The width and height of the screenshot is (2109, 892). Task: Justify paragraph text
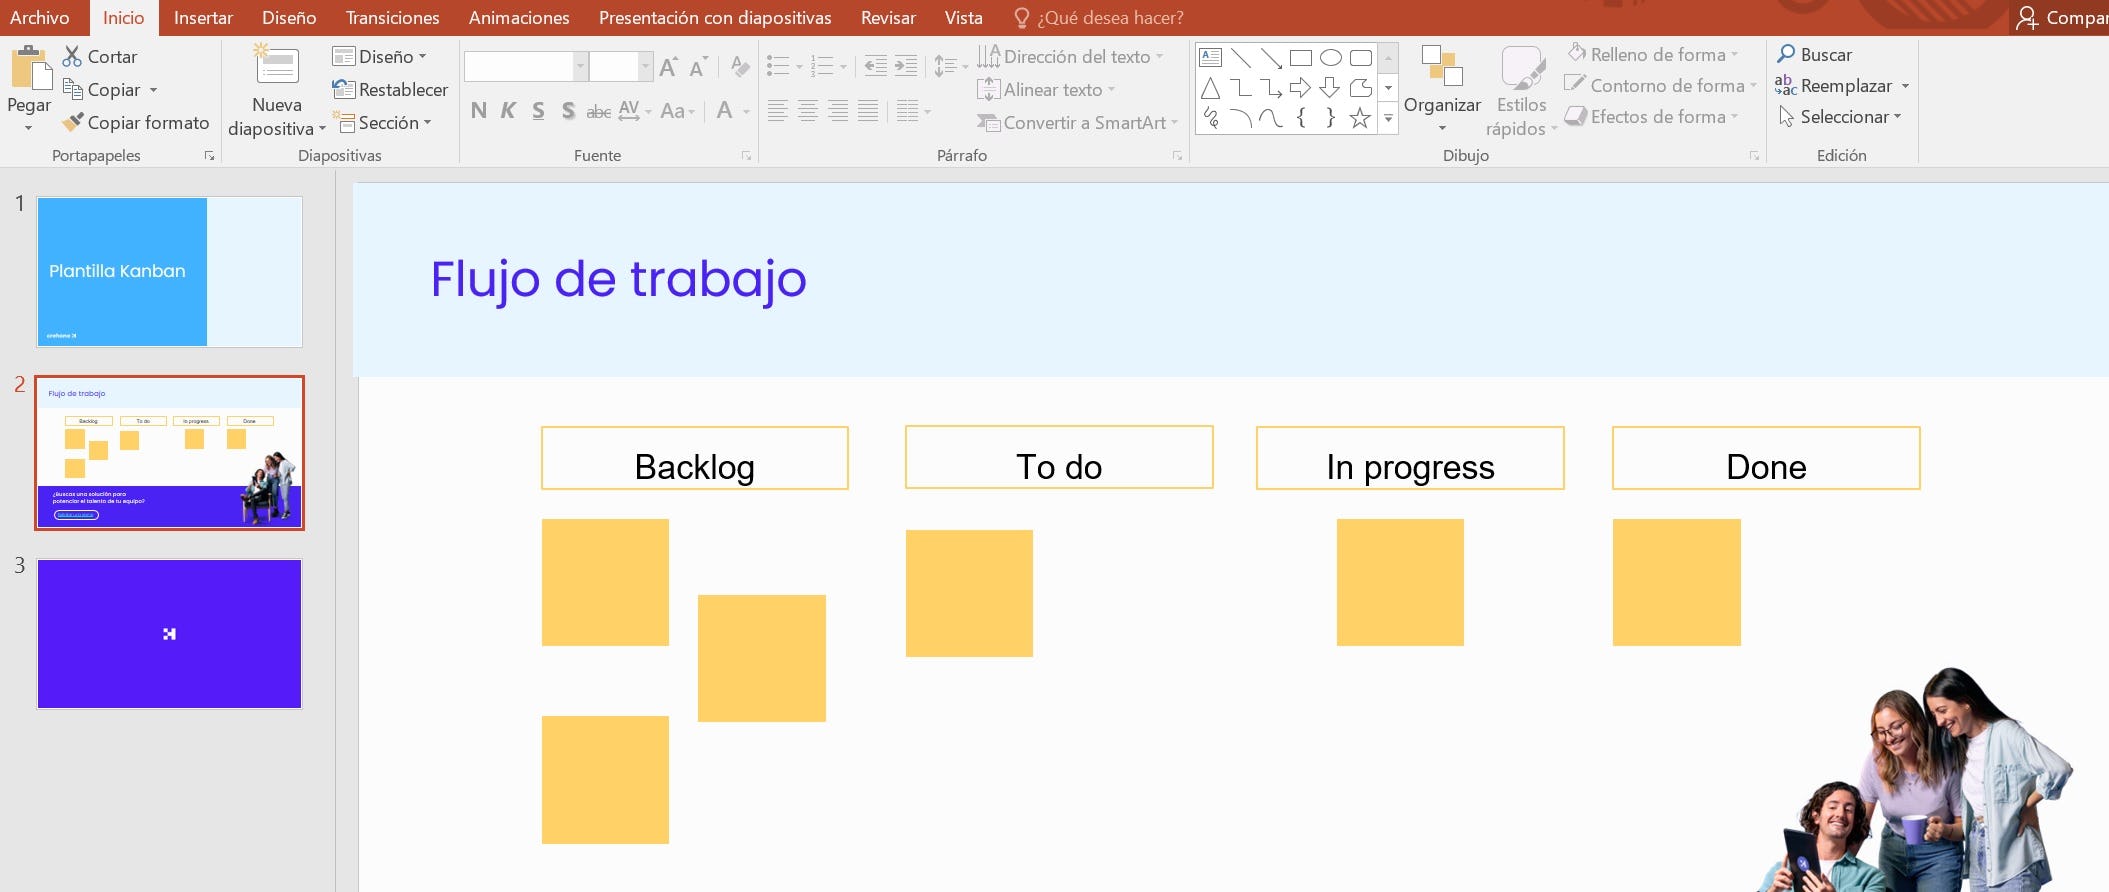pos(868,111)
